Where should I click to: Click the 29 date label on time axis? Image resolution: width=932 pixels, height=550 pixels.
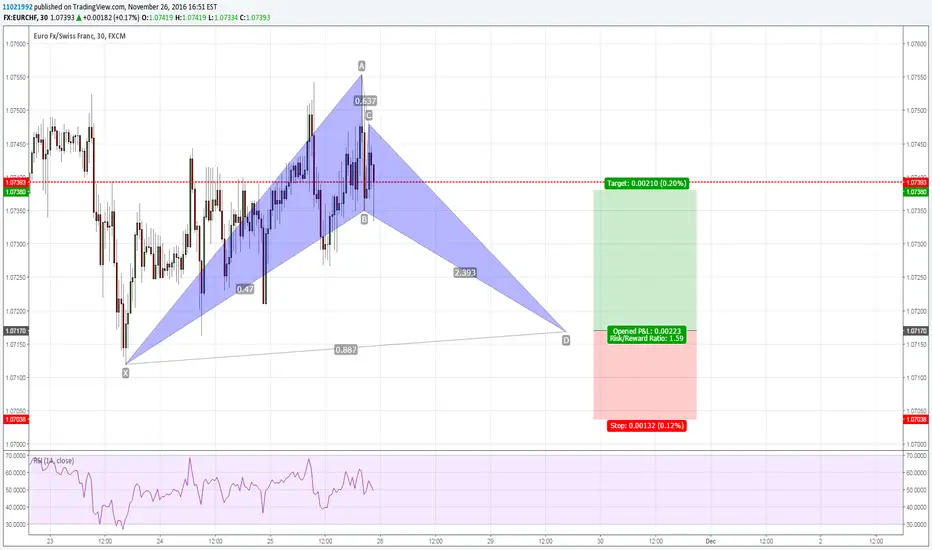[490, 541]
